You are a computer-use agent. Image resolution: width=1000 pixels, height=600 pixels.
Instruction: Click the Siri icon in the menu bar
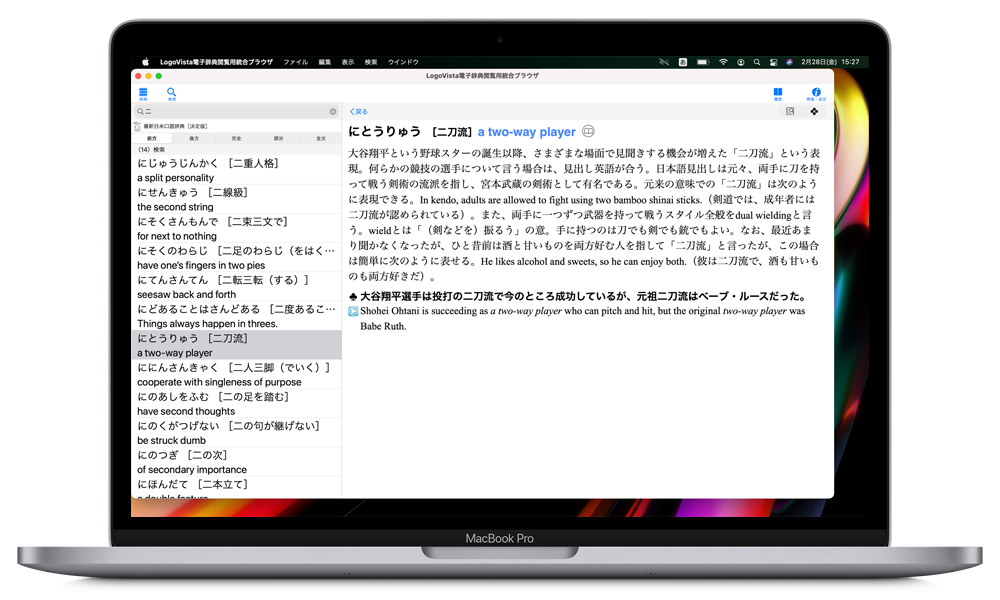coord(790,62)
